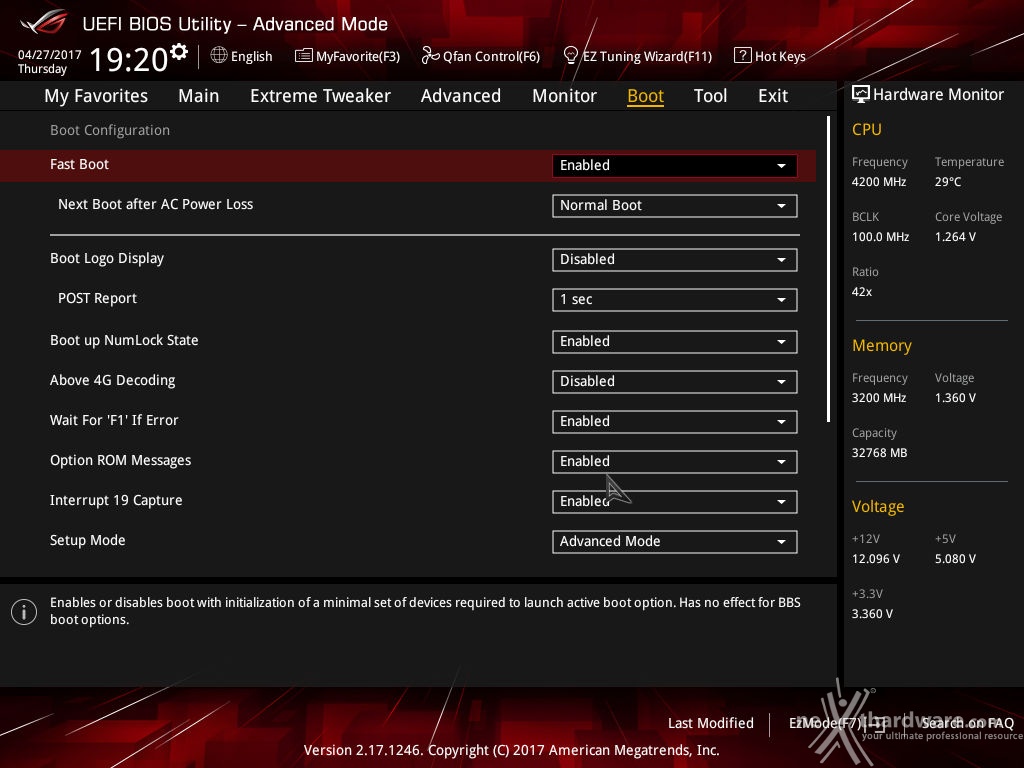The height and width of the screenshot is (768, 1024).
Task: Click the EZ Tuning Wizard lightbulb icon
Action: click(571, 56)
